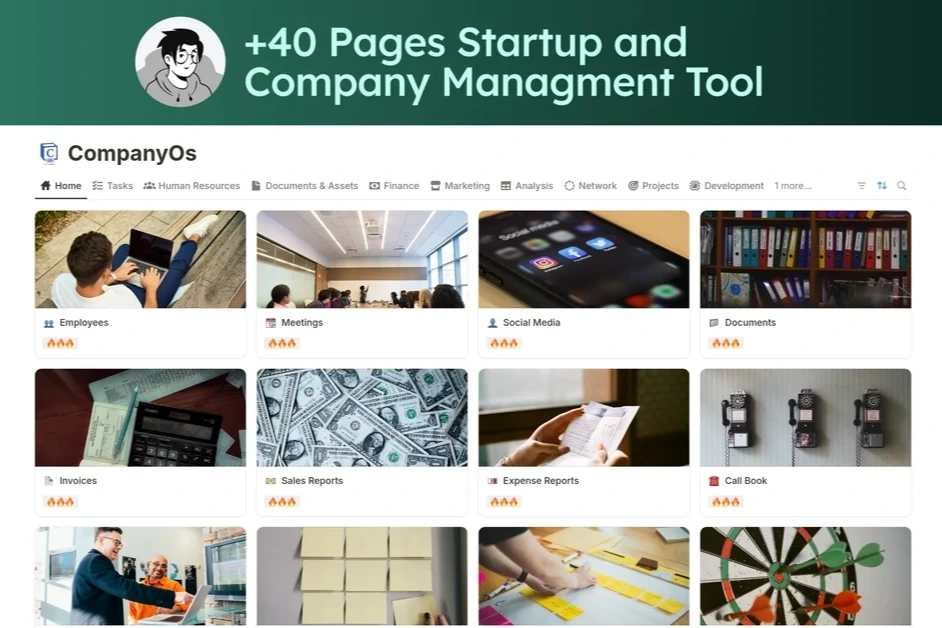Click the filter icon in the database toolbar
The image size is (942, 628).
click(x=861, y=186)
